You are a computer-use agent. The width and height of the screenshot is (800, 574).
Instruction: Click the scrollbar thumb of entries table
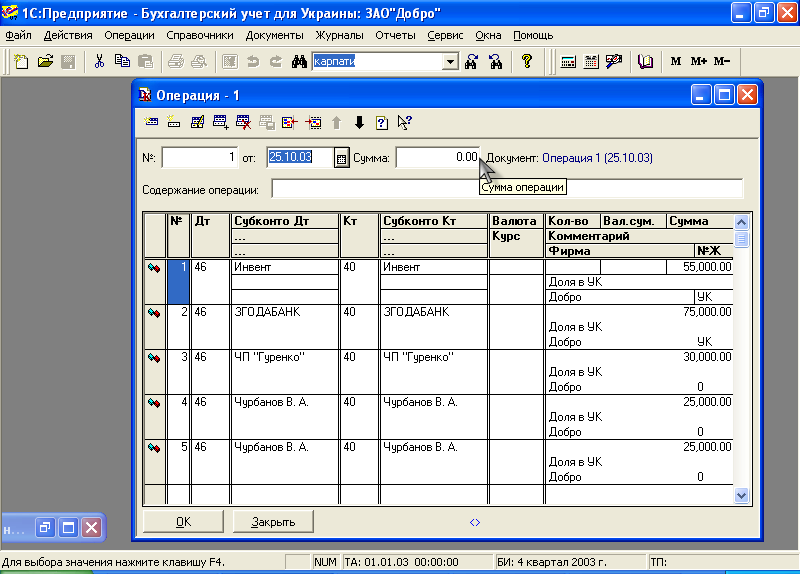[x=741, y=239]
